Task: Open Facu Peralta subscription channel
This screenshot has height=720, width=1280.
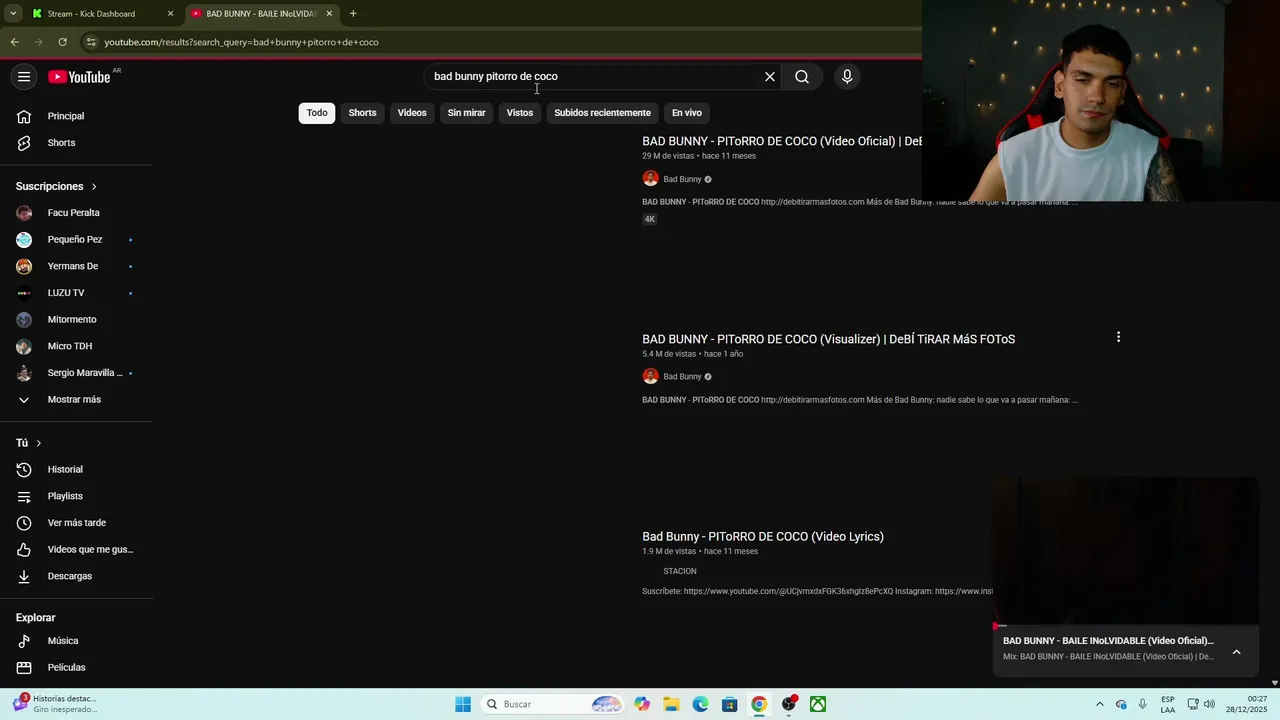Action: point(76,213)
